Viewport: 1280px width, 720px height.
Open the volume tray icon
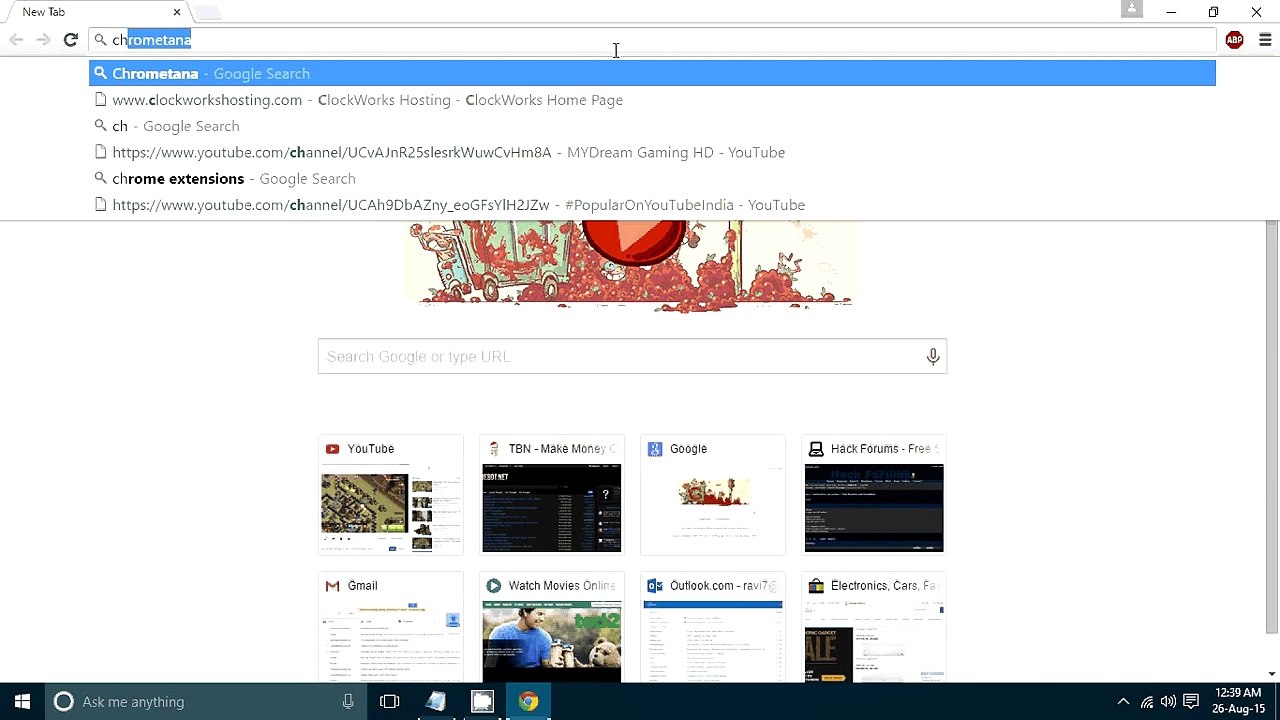coord(1168,702)
